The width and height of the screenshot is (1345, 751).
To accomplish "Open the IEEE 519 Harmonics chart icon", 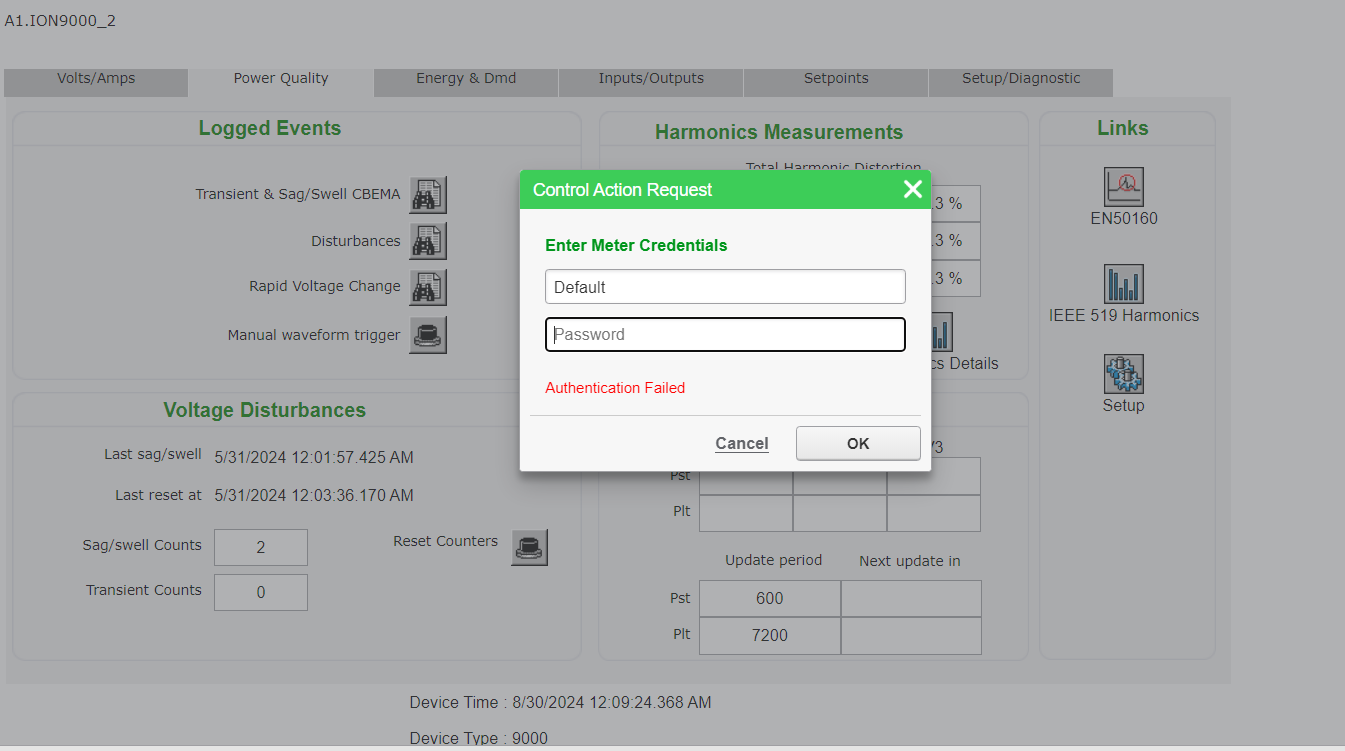I will pos(1123,284).
